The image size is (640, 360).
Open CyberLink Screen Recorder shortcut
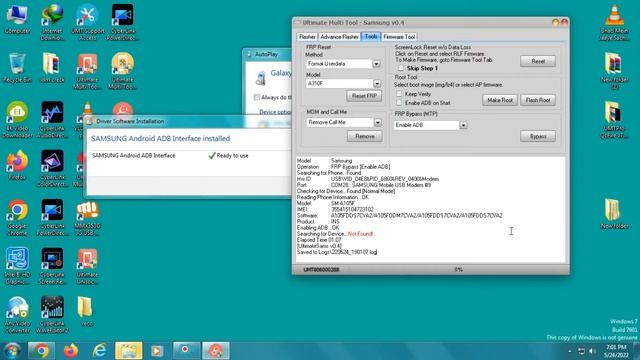click(52, 266)
